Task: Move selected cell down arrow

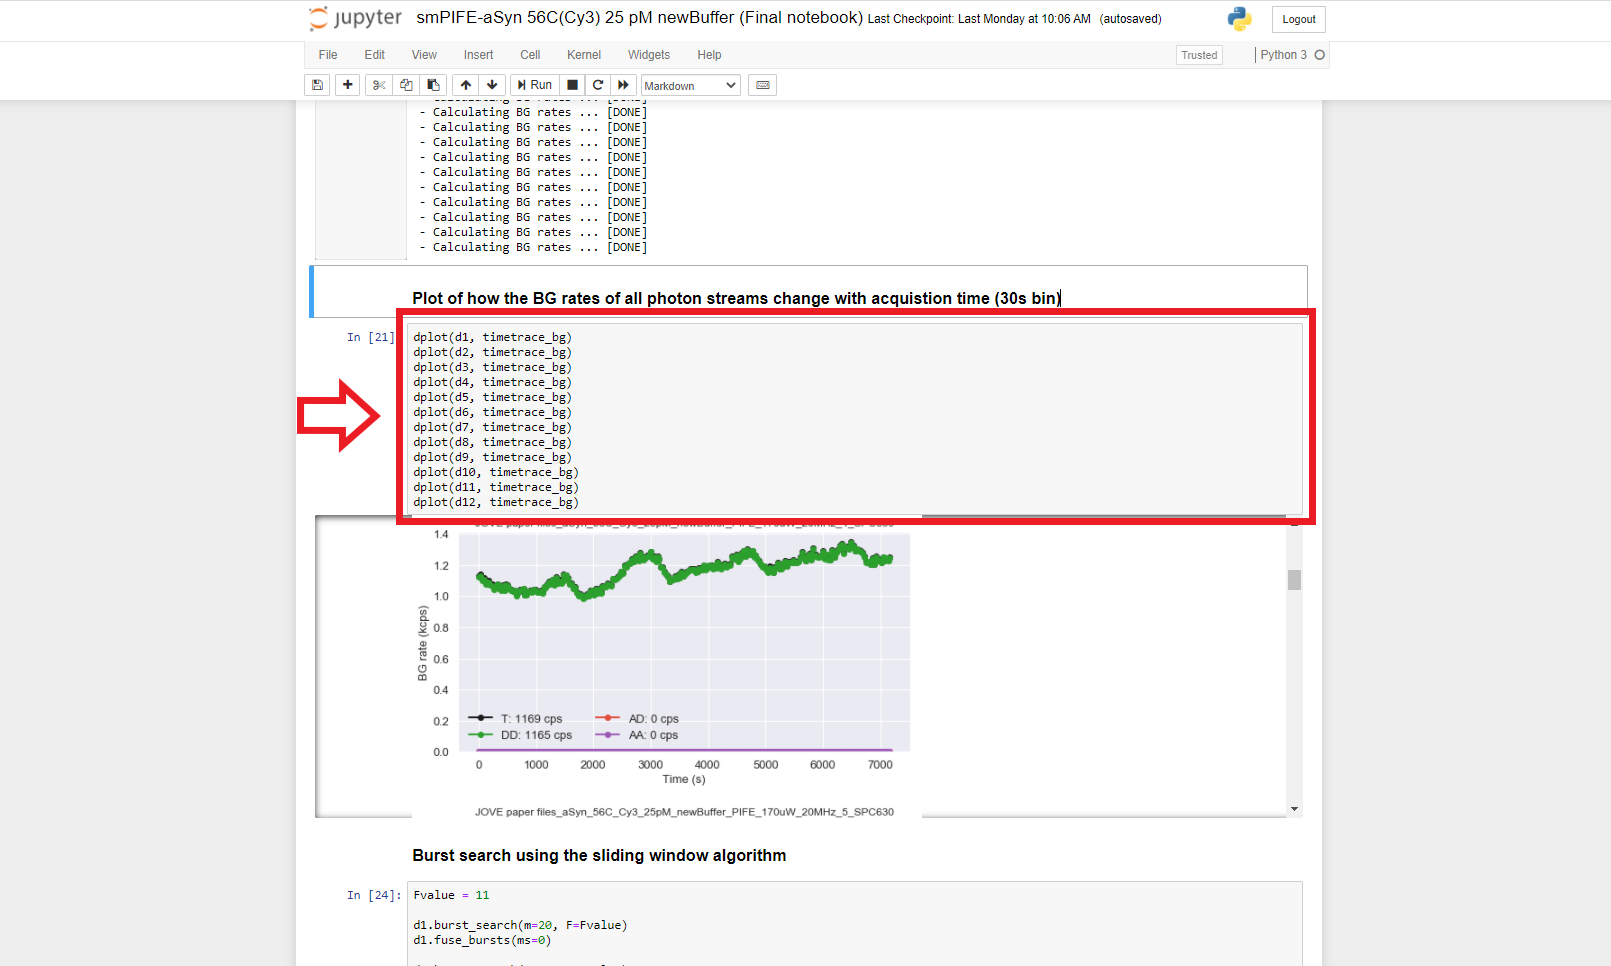Action: pyautogui.click(x=492, y=85)
